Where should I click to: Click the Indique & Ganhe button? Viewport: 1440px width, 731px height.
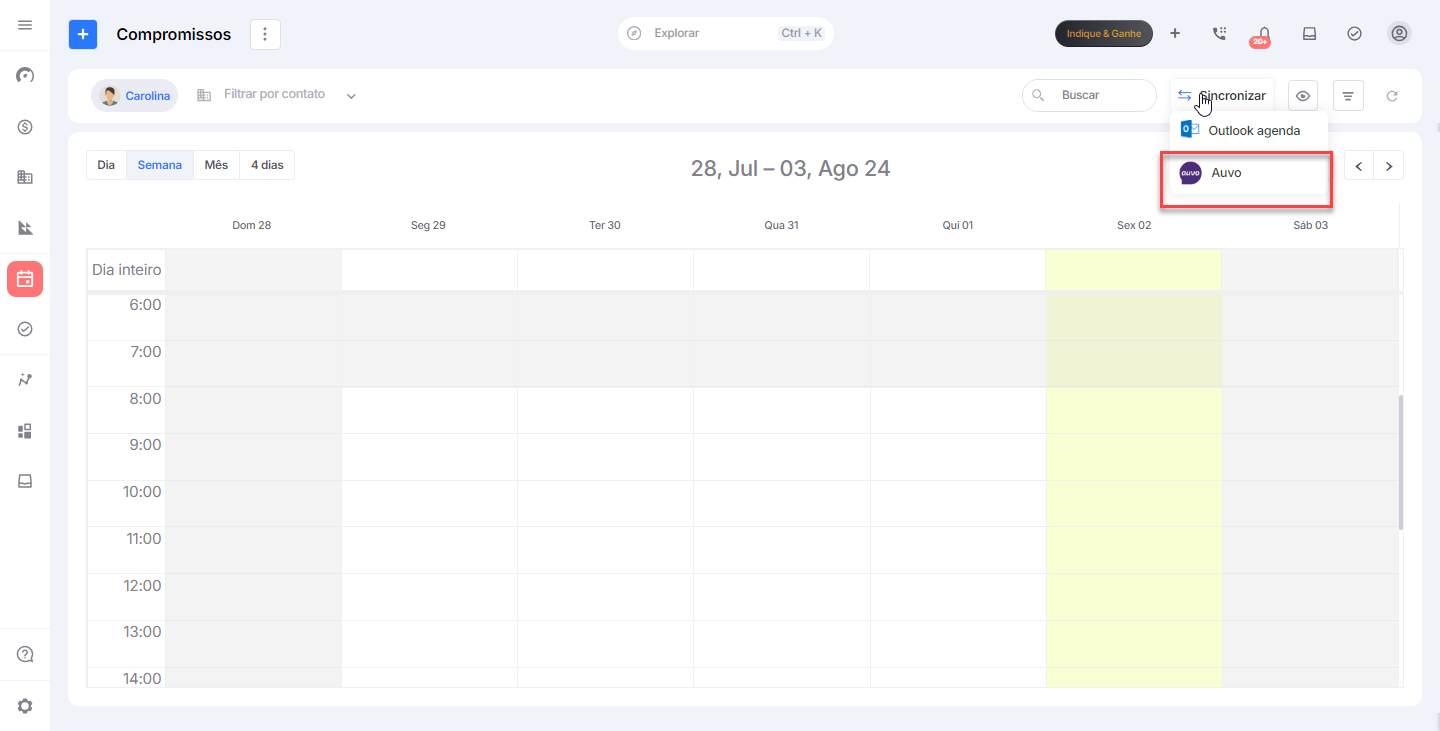(1103, 34)
